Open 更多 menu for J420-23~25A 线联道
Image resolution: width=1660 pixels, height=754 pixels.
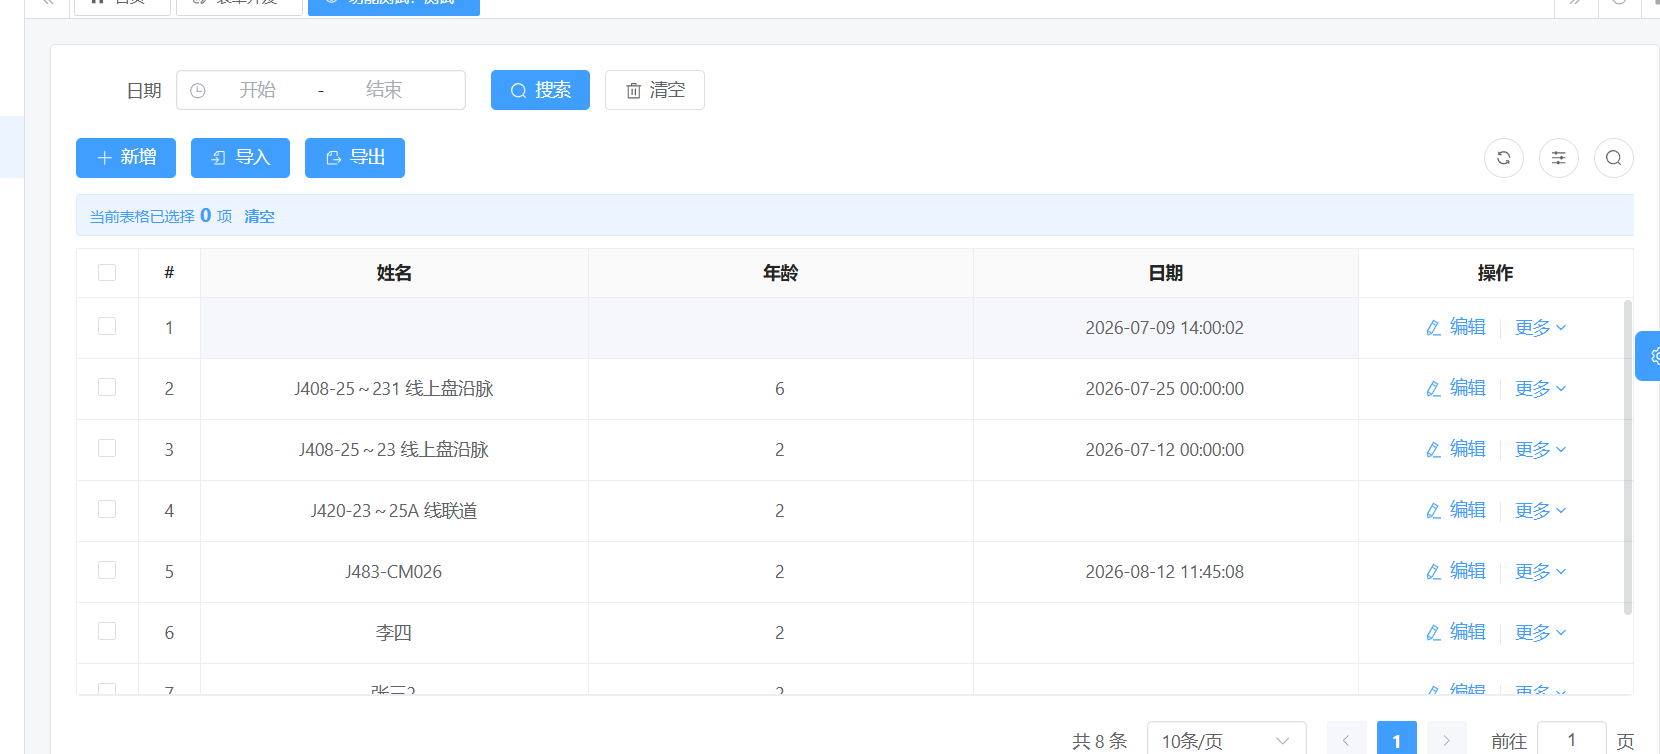(x=1541, y=511)
